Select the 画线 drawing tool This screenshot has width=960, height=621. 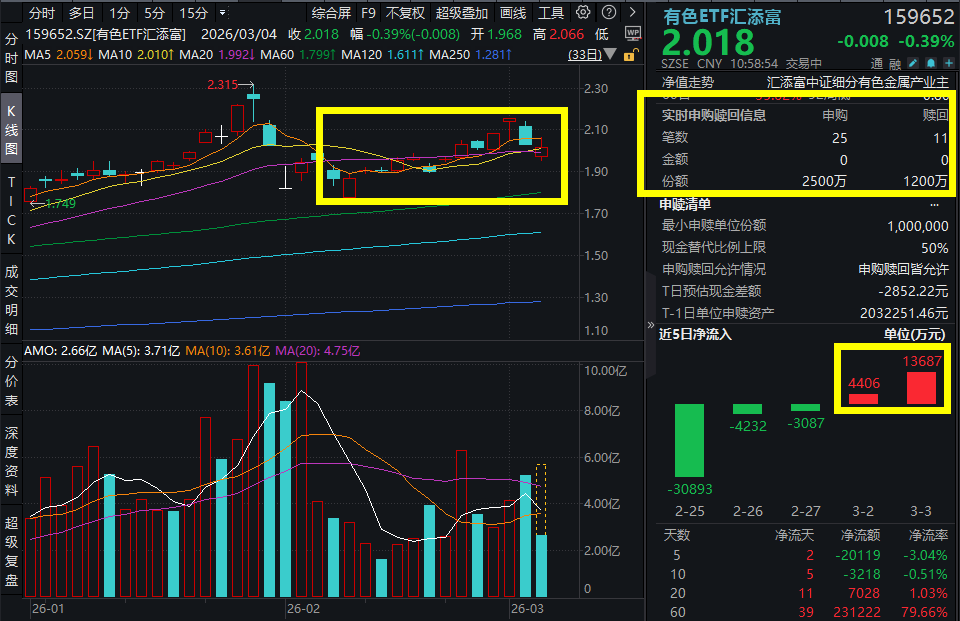pos(513,13)
